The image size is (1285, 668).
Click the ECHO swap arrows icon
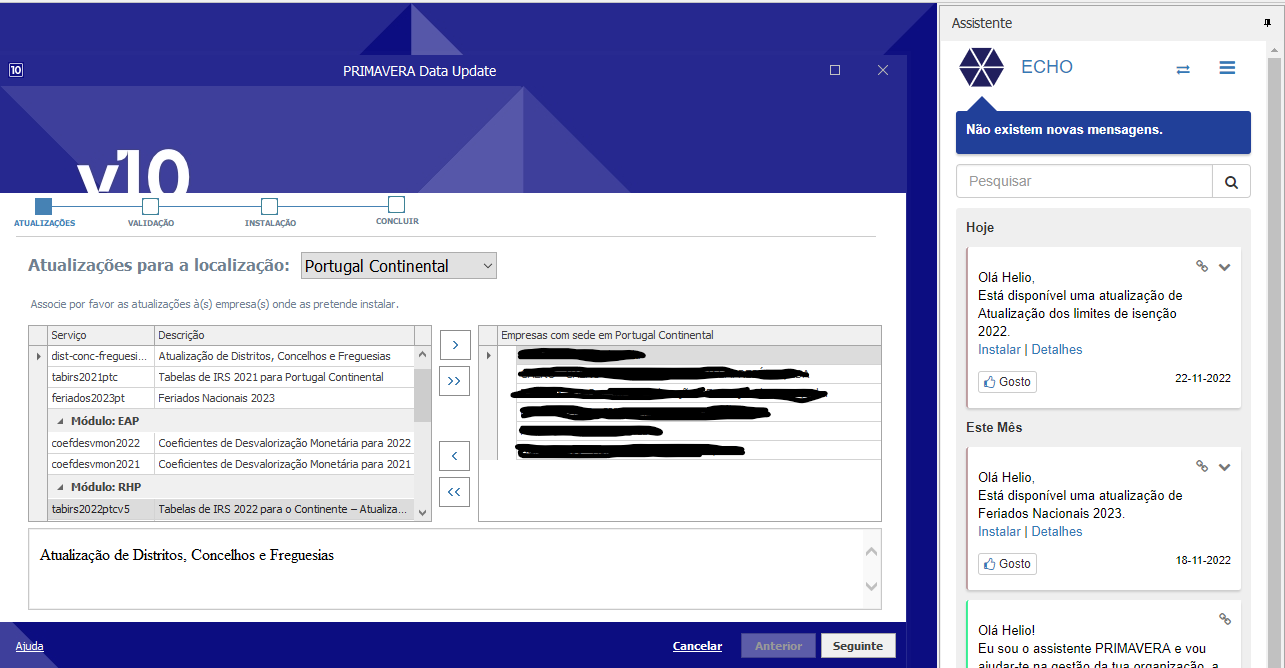tap(1183, 69)
